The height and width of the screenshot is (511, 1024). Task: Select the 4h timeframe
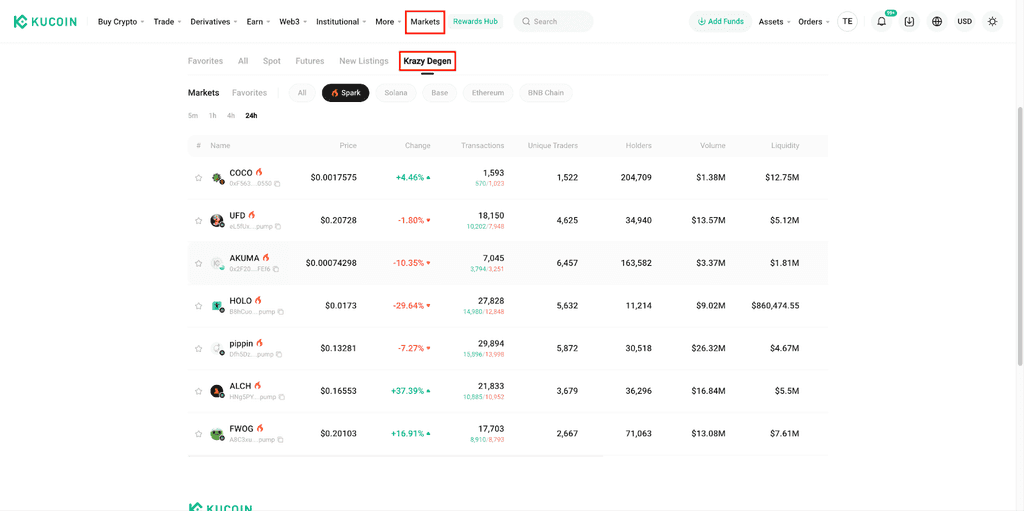click(x=231, y=116)
